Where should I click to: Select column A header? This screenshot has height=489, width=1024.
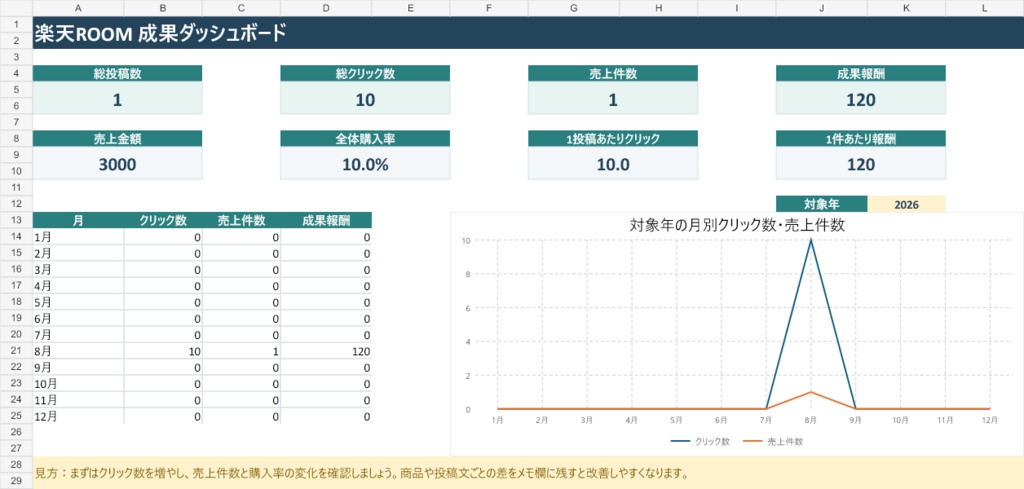78,8
